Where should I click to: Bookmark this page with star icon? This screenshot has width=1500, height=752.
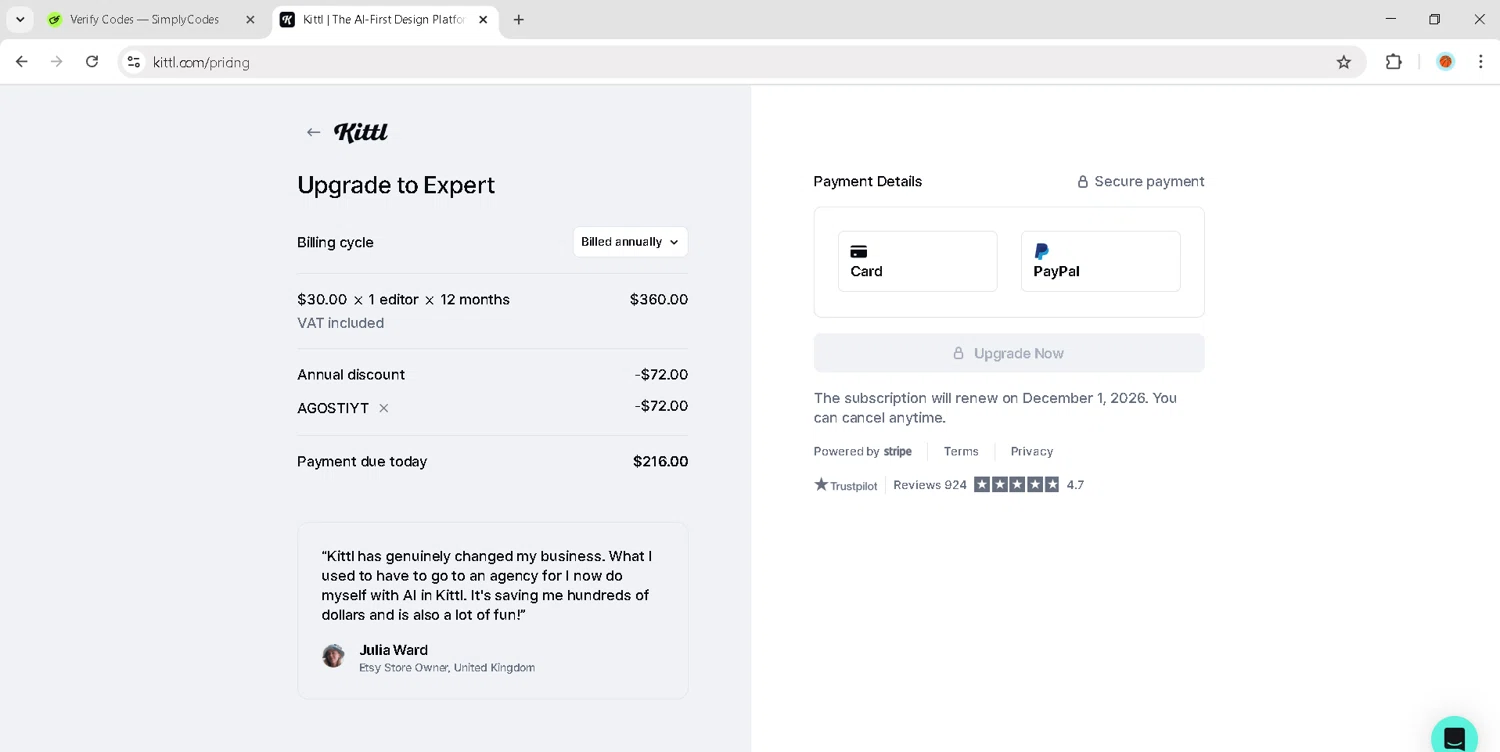1344,62
